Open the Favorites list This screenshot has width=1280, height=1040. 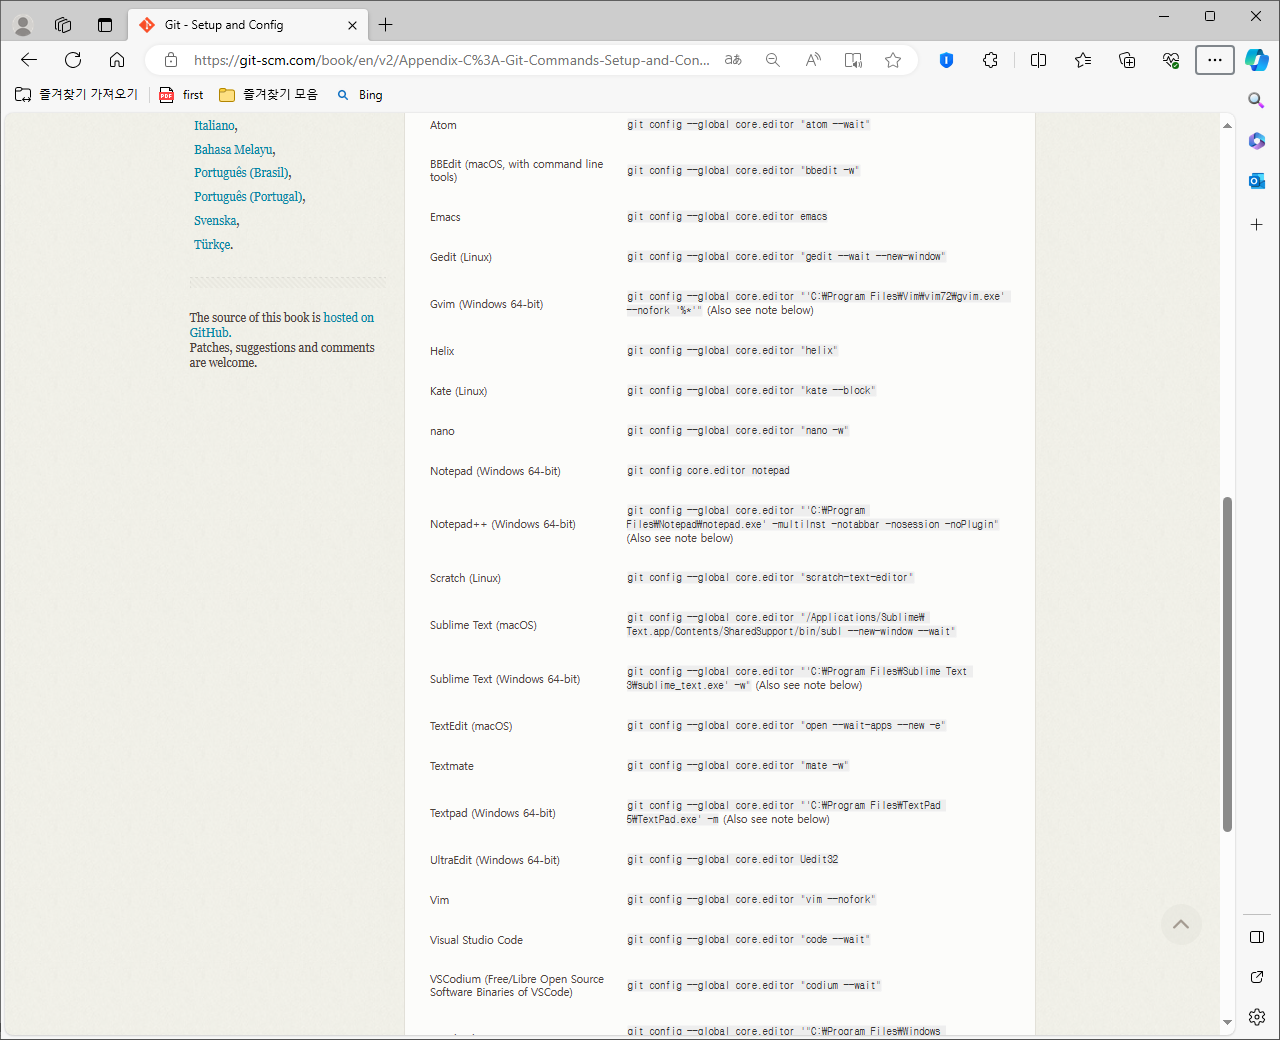[x=1083, y=60]
